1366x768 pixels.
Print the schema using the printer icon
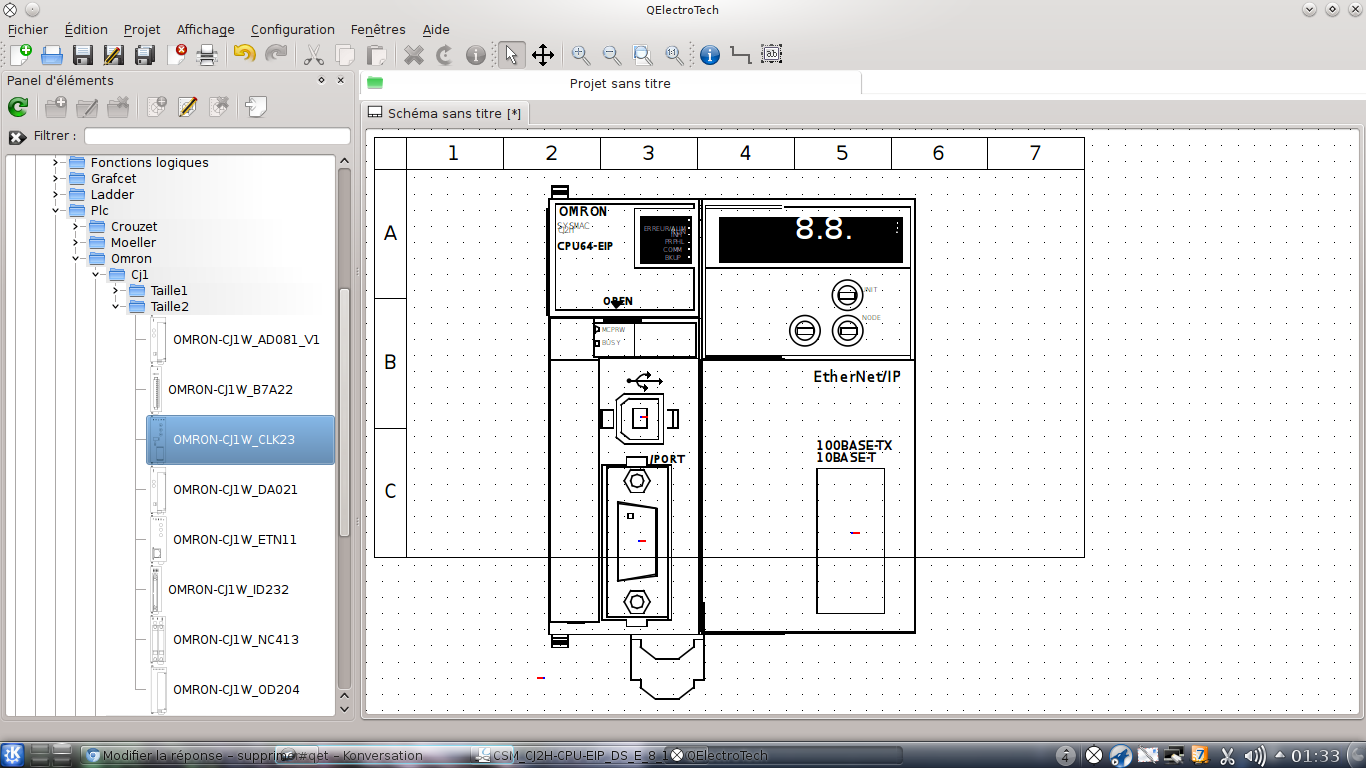(207, 55)
